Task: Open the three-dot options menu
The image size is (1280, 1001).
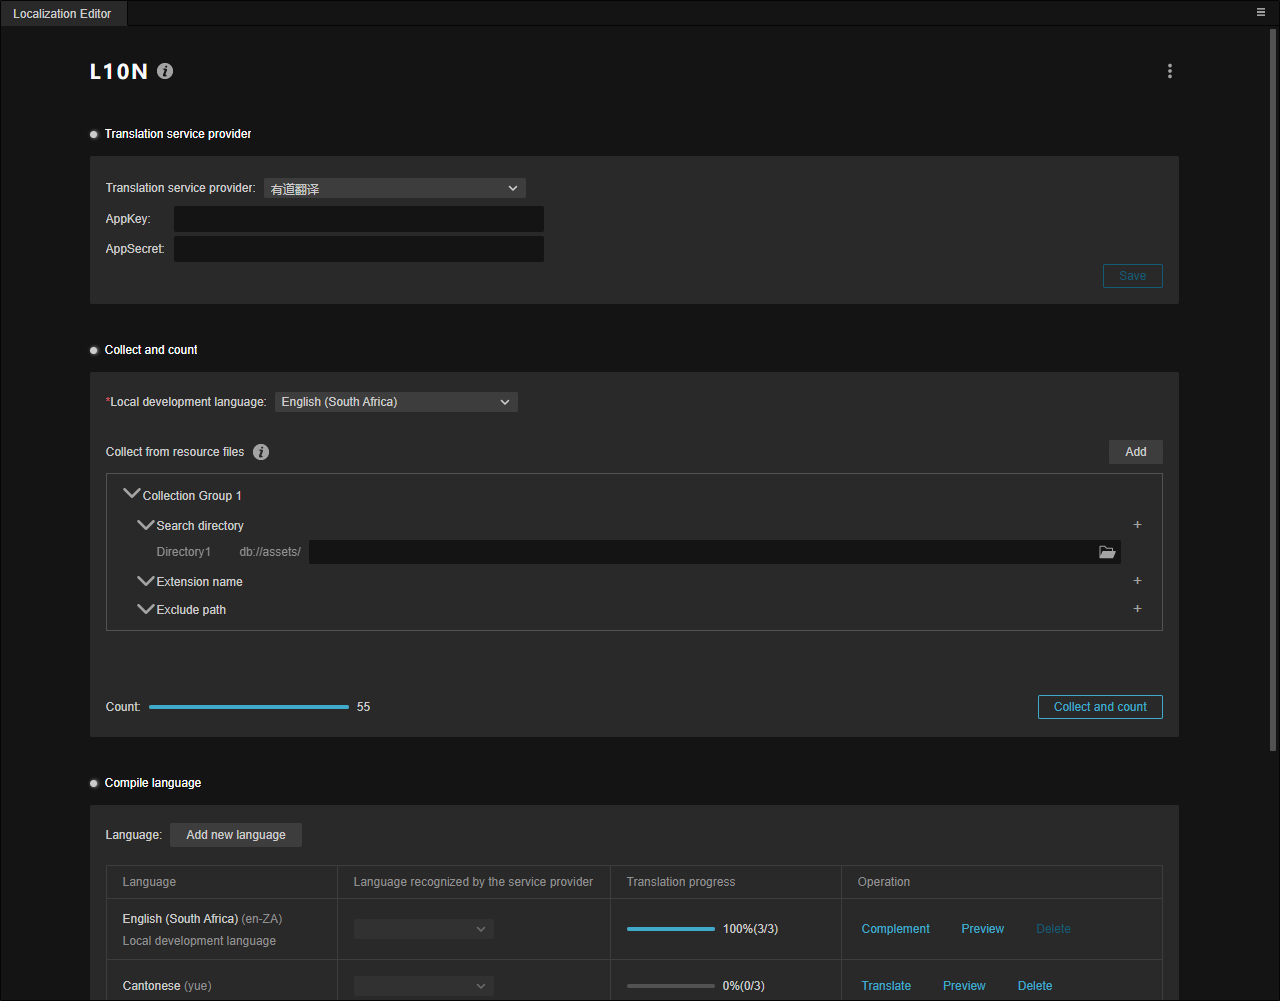Action: [x=1170, y=71]
